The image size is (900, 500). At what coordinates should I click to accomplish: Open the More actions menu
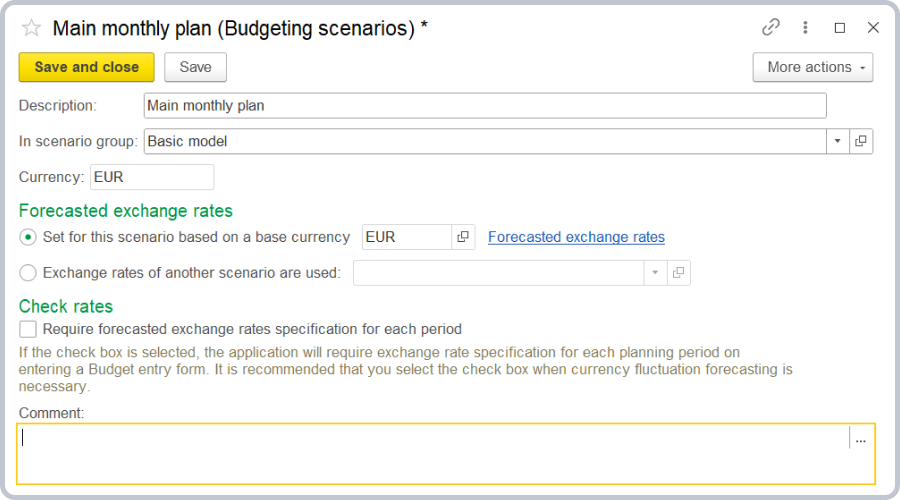[x=812, y=67]
